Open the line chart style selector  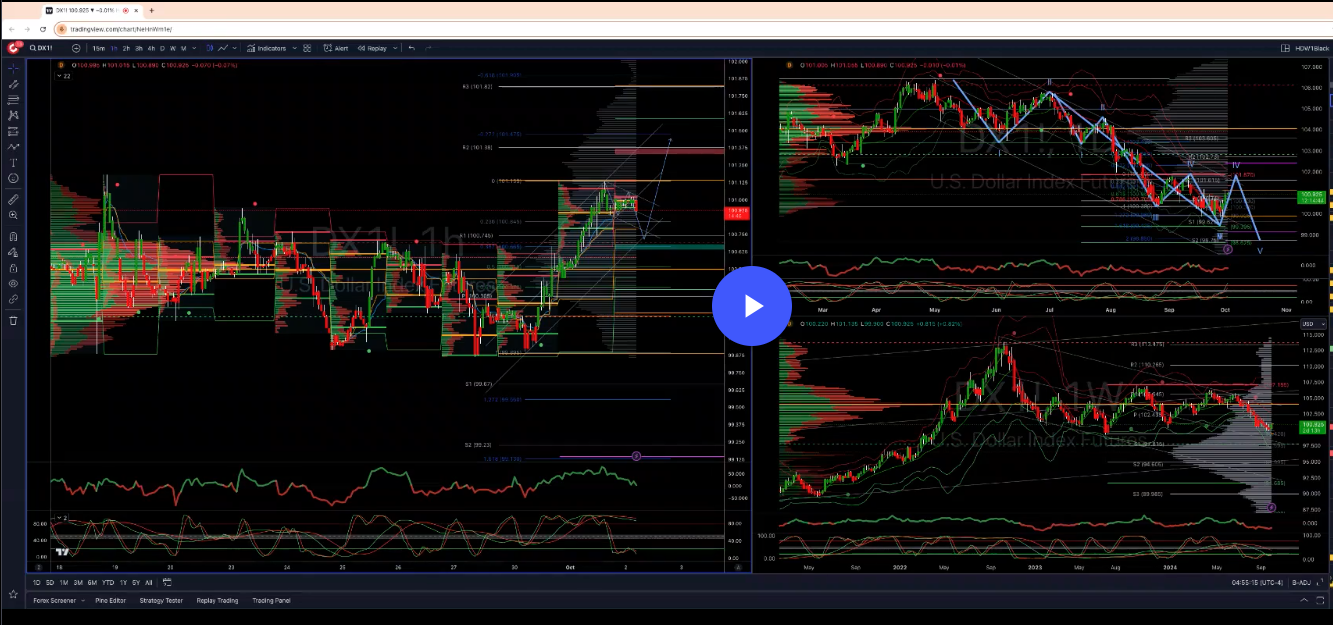point(223,48)
